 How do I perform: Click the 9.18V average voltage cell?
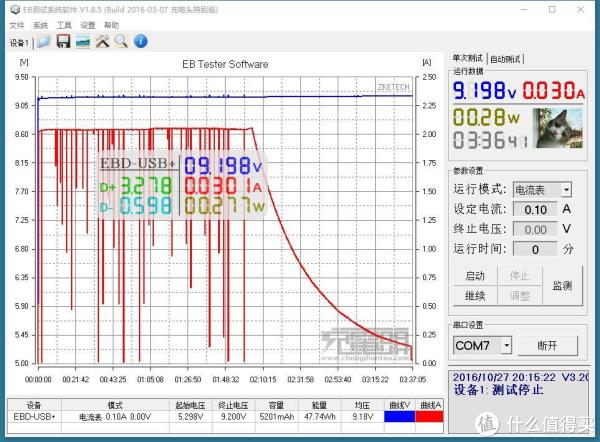362,416
